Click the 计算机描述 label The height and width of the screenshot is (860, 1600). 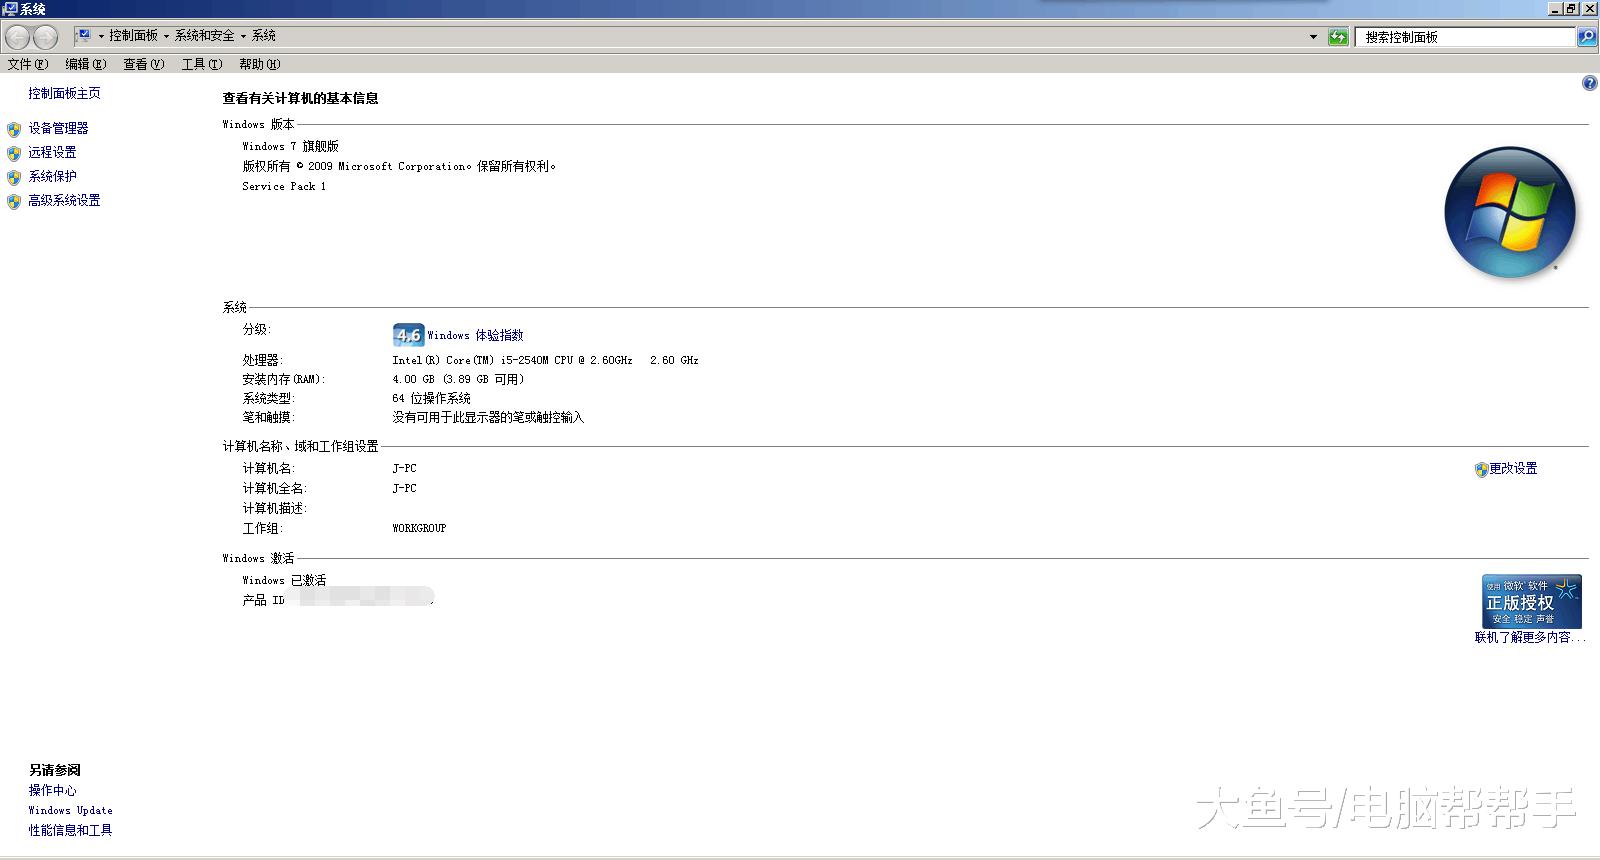coord(275,508)
